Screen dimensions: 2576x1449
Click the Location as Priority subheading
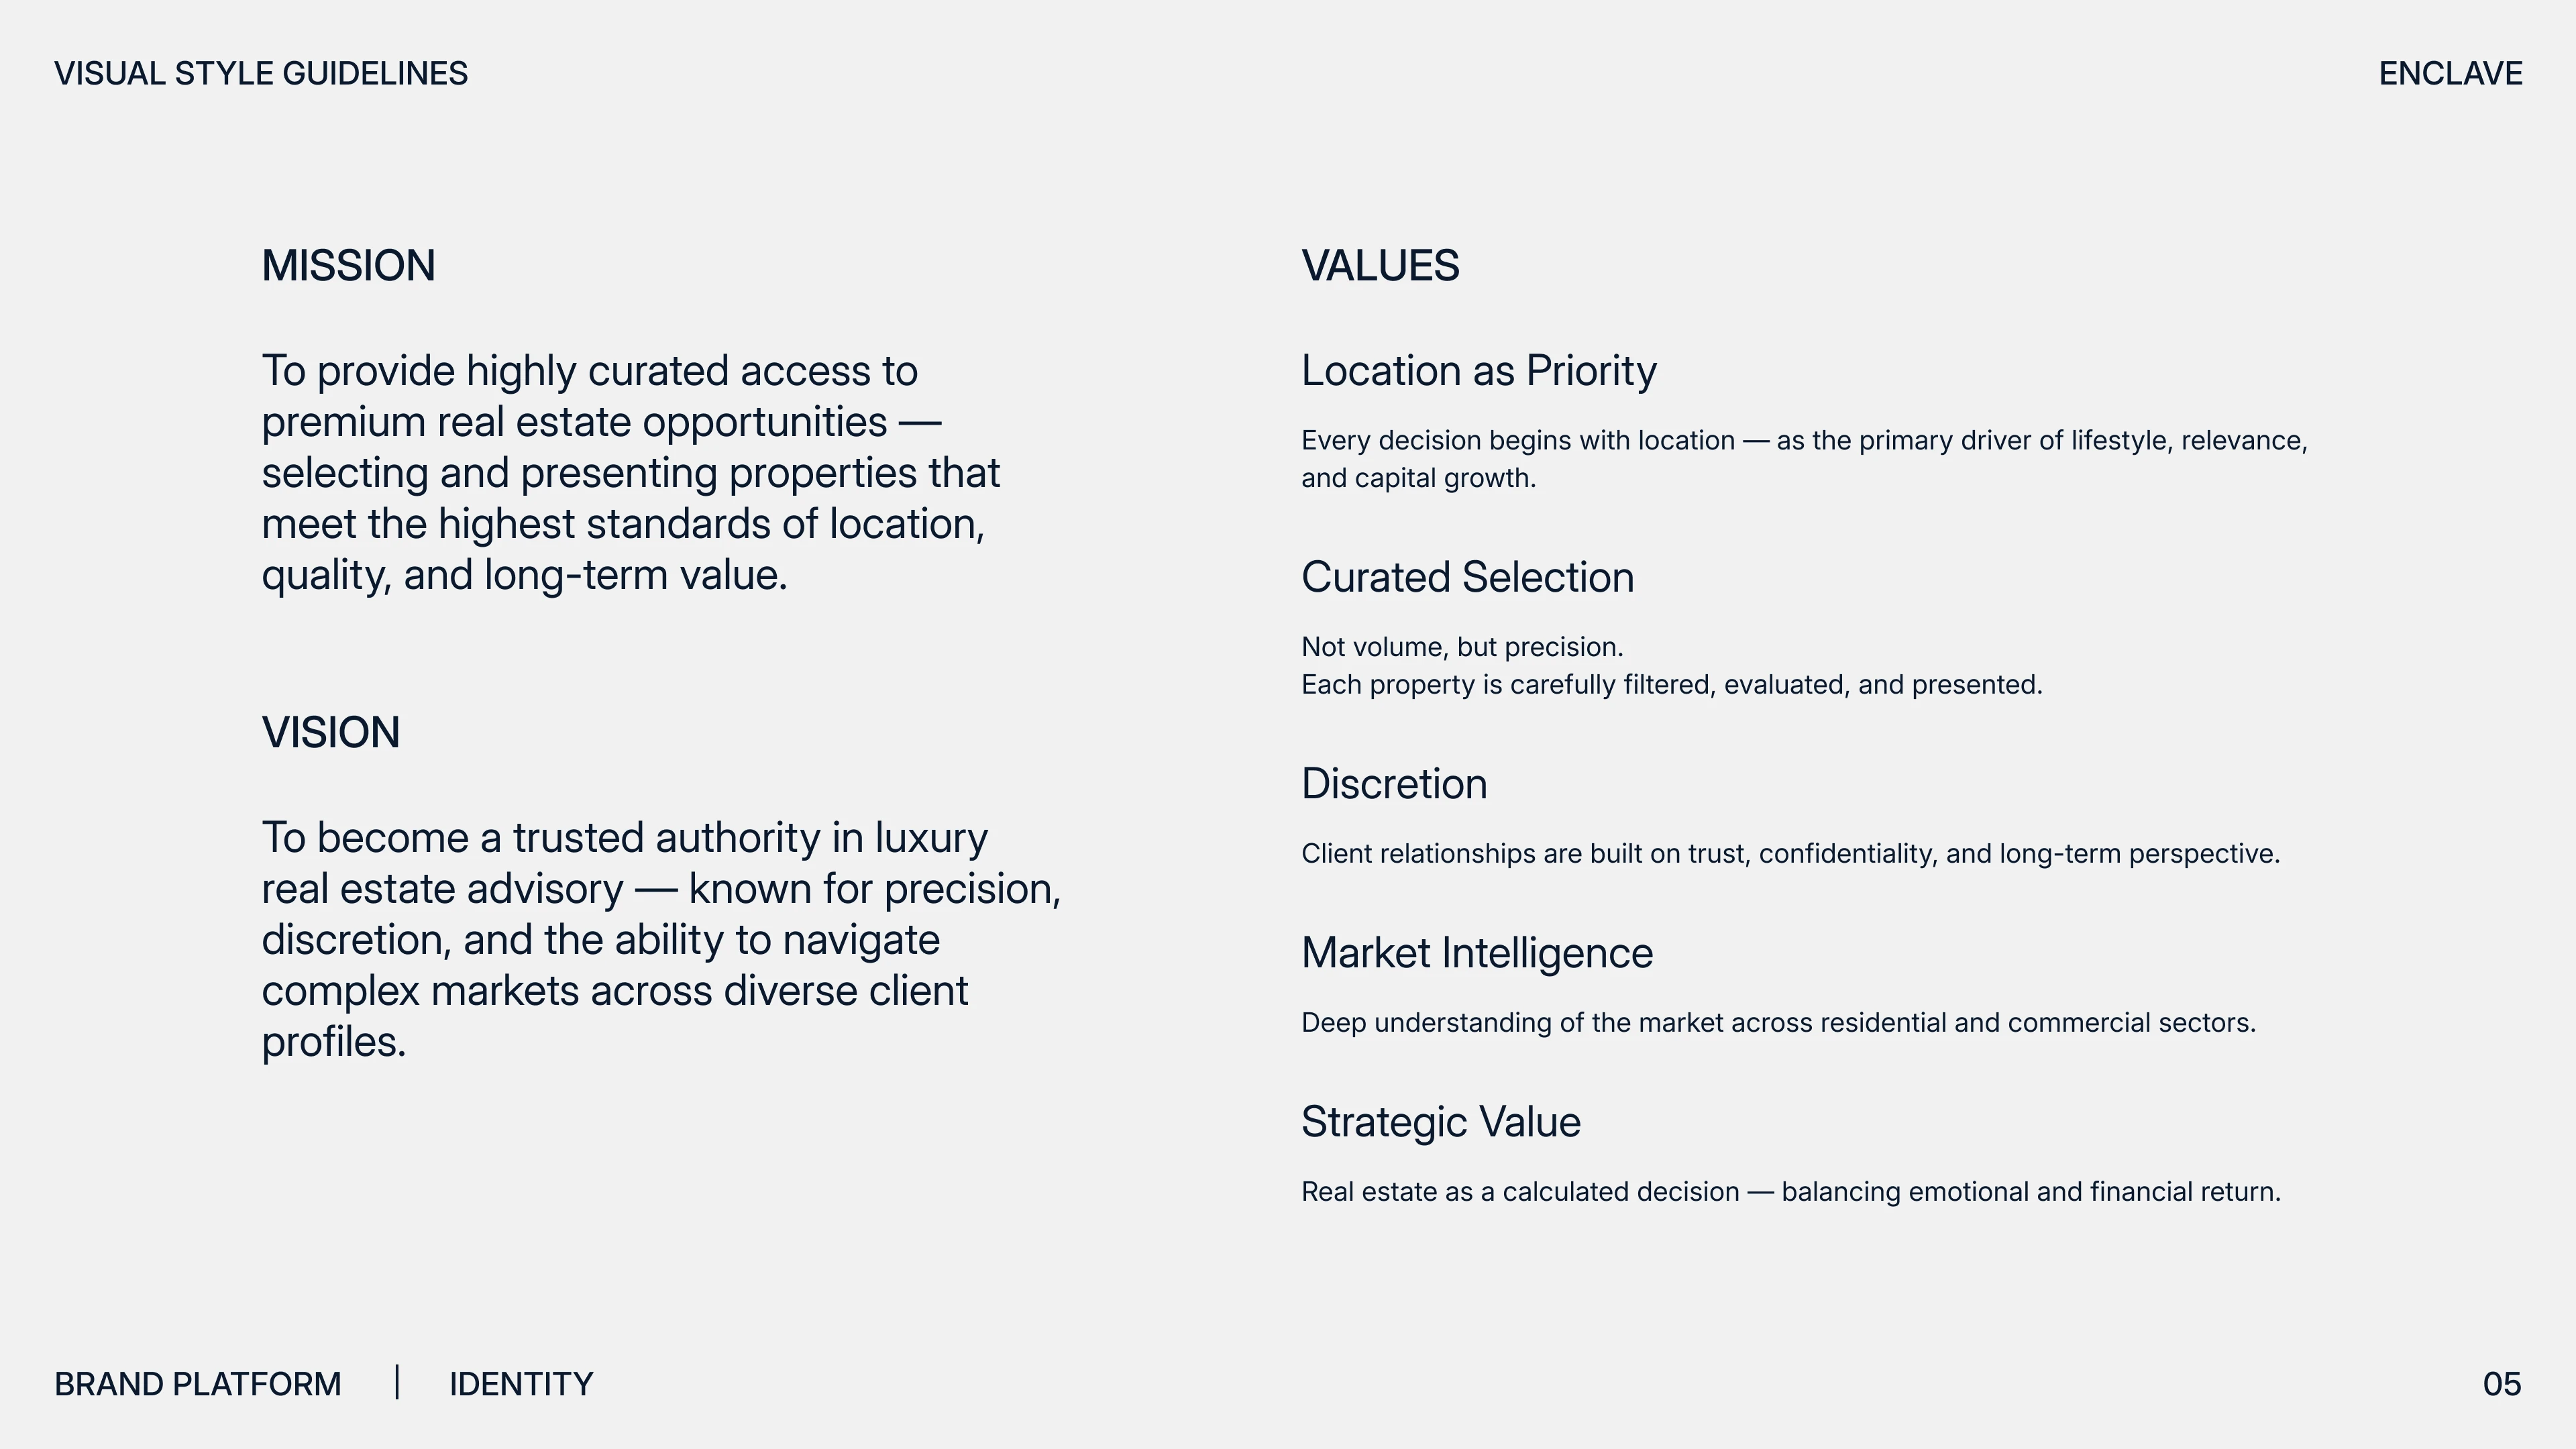1479,371
